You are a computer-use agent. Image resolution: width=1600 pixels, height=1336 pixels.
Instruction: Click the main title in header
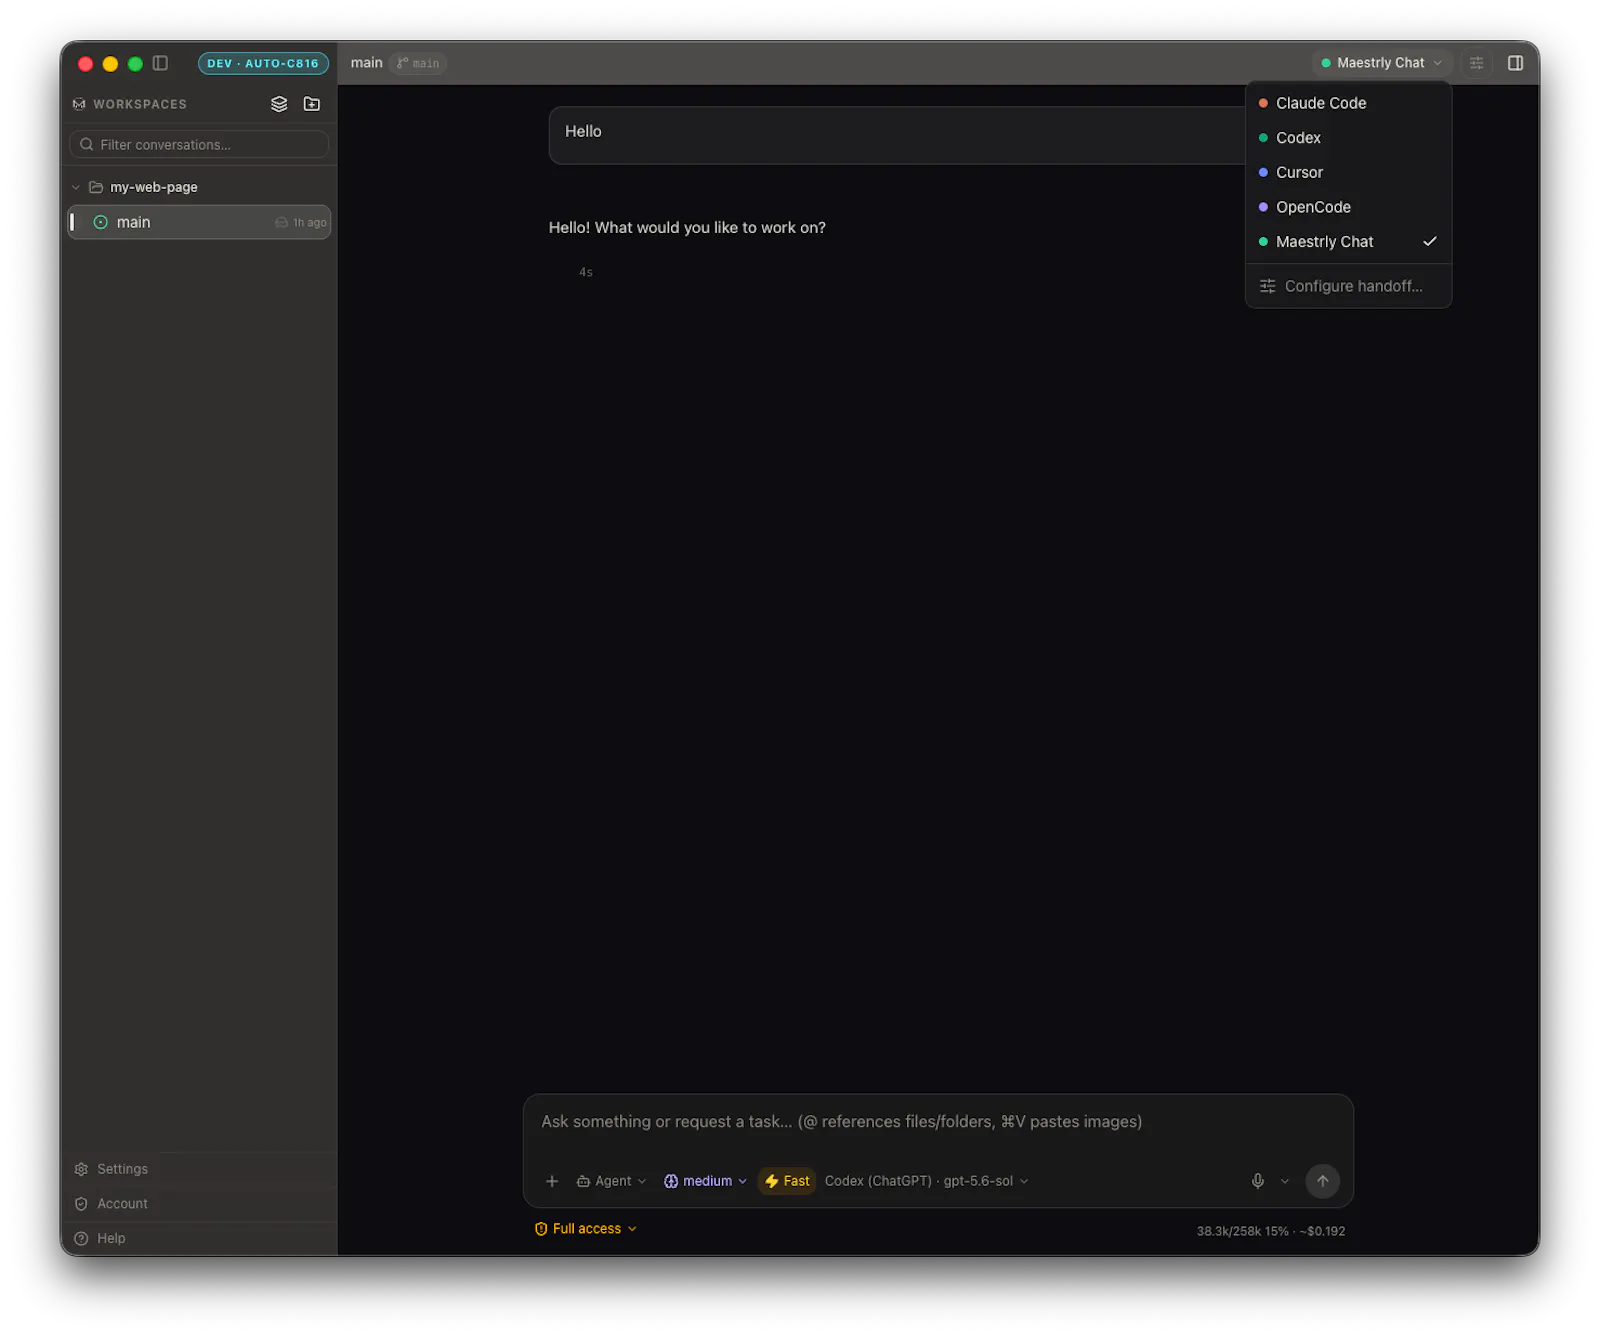[x=366, y=63]
